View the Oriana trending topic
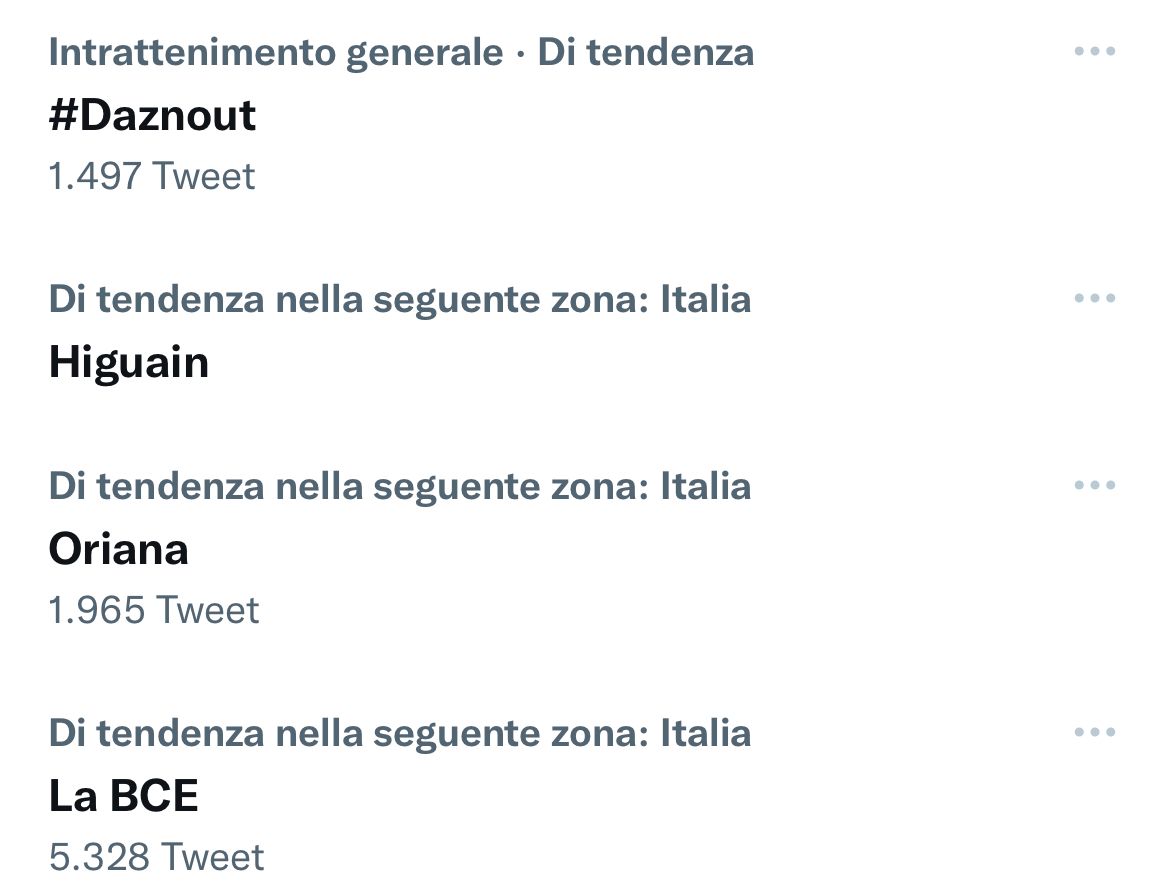The width and height of the screenshot is (1170, 886). click(118, 549)
